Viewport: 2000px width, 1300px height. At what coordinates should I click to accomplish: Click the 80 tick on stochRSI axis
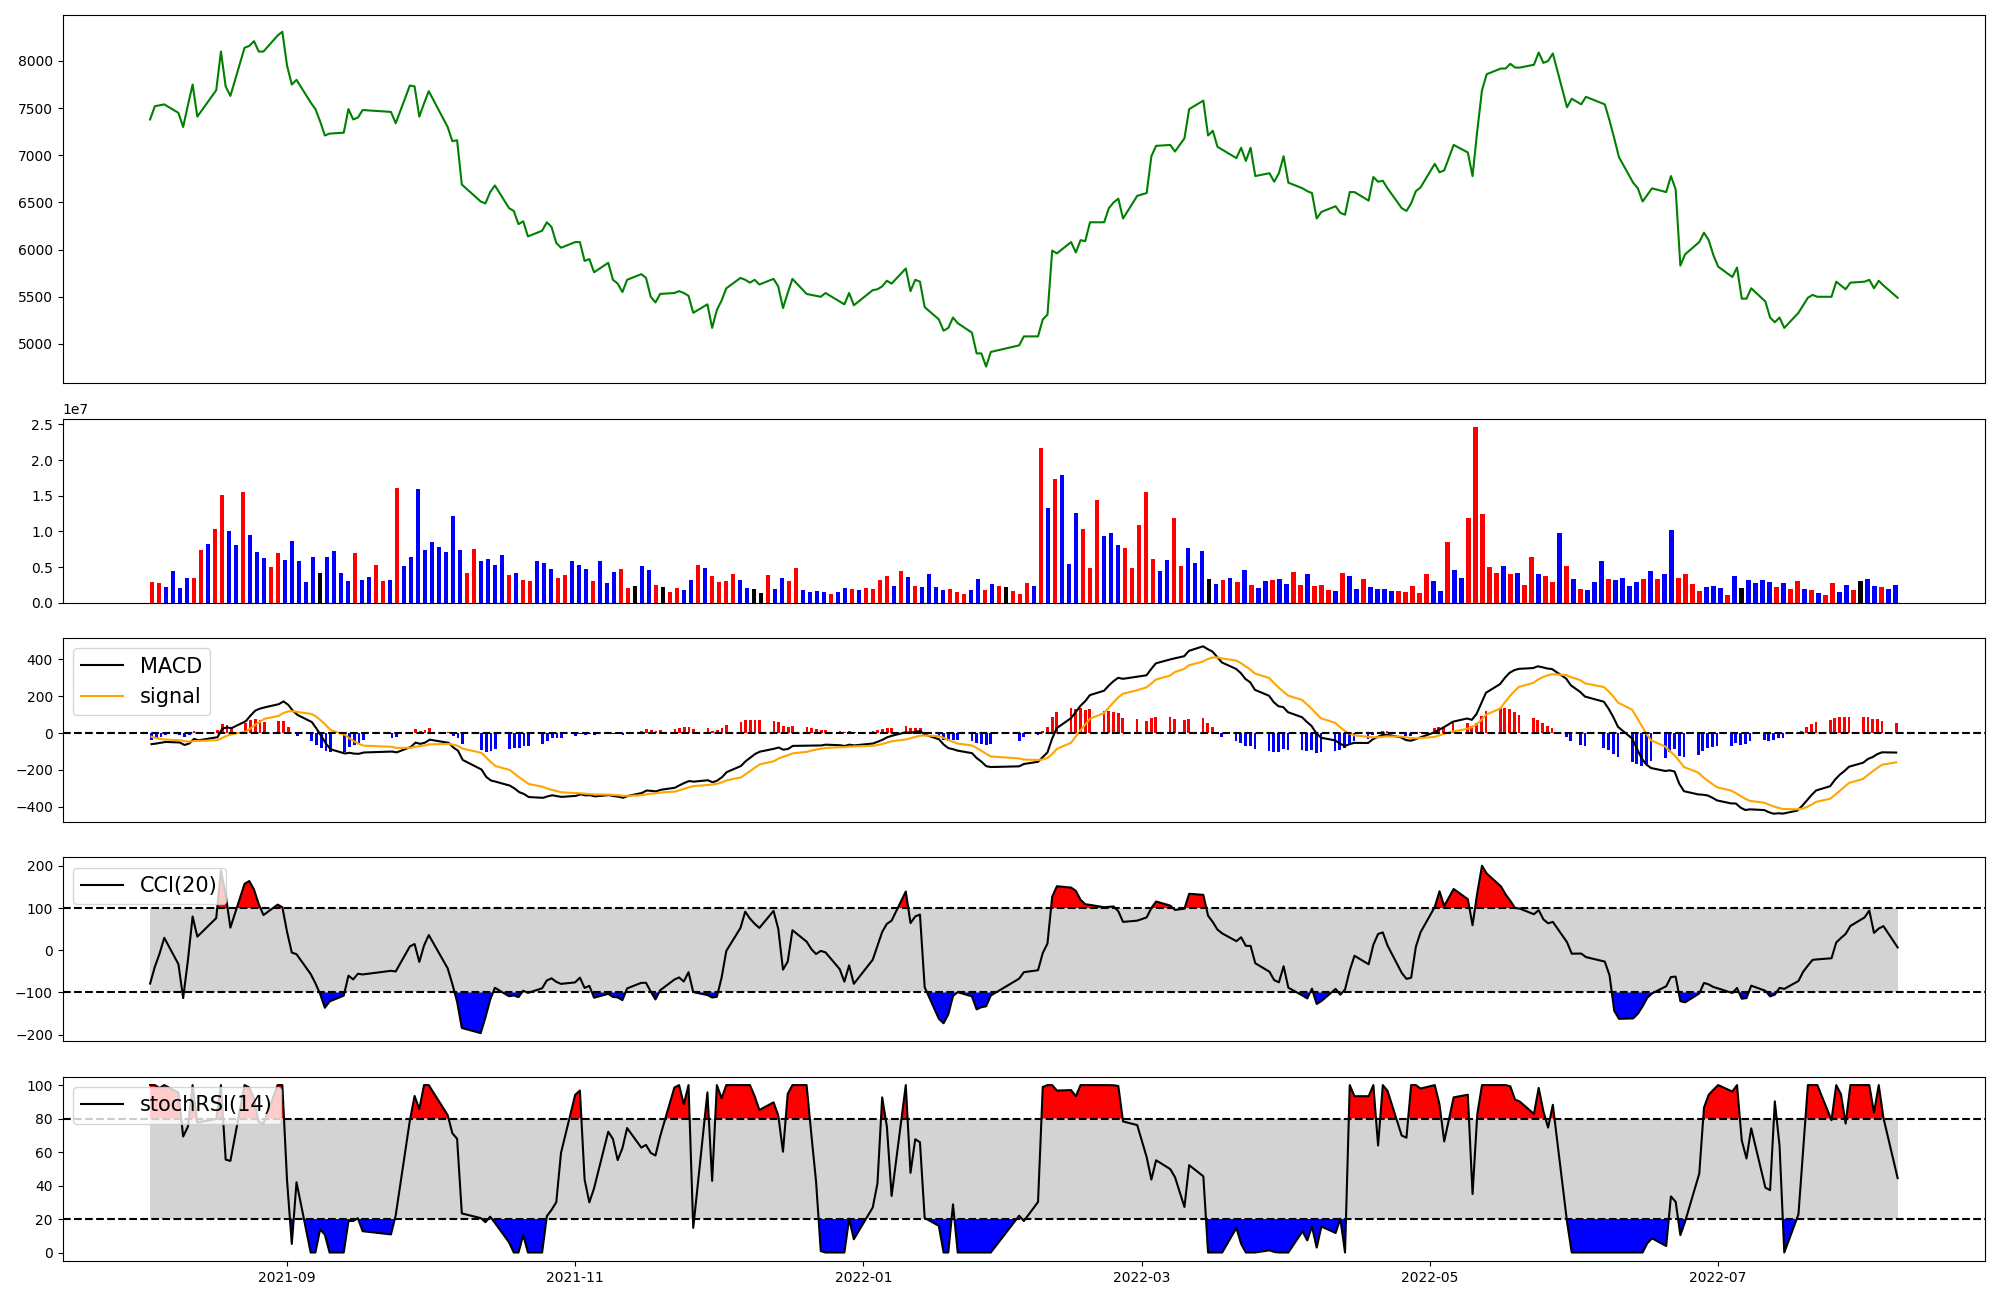point(44,1120)
